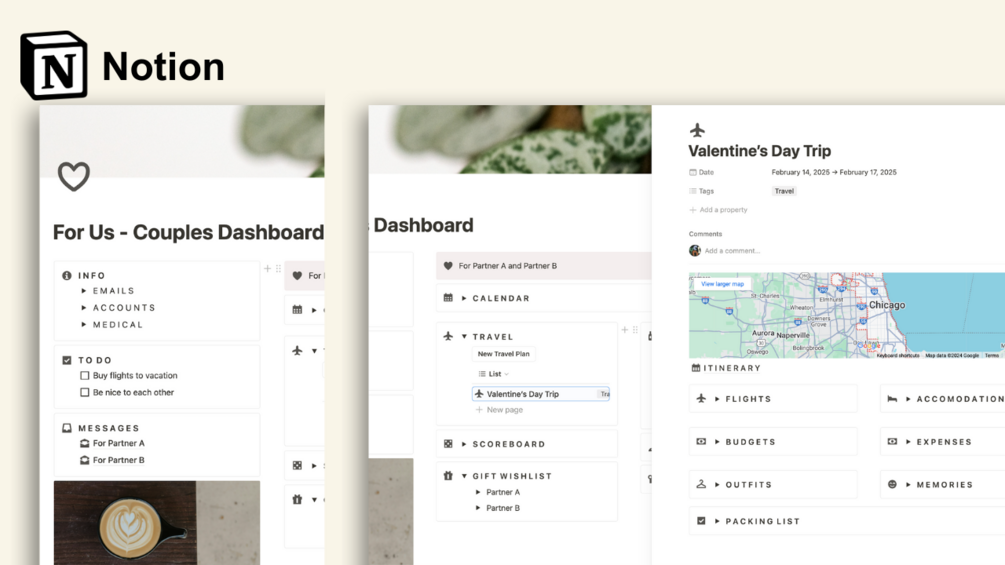Check the Be nice to each other checkbox
This screenshot has height=565, width=1005.
click(85, 392)
